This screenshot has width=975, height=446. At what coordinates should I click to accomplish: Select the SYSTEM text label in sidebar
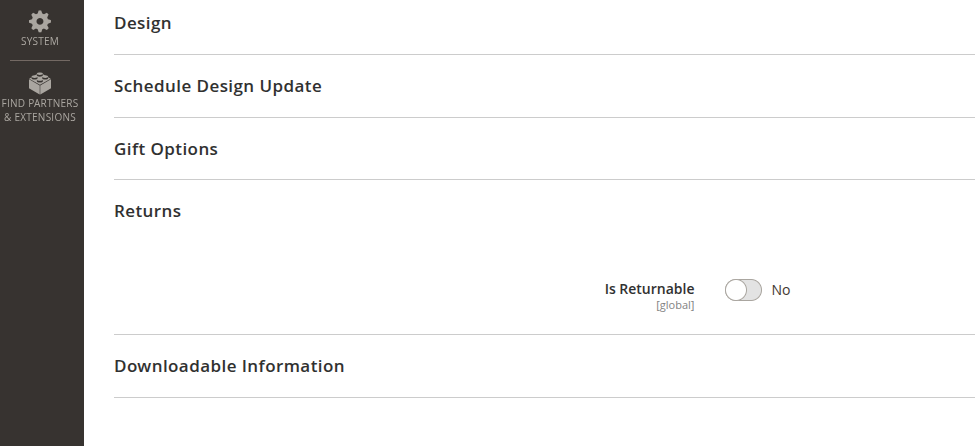[x=40, y=42]
